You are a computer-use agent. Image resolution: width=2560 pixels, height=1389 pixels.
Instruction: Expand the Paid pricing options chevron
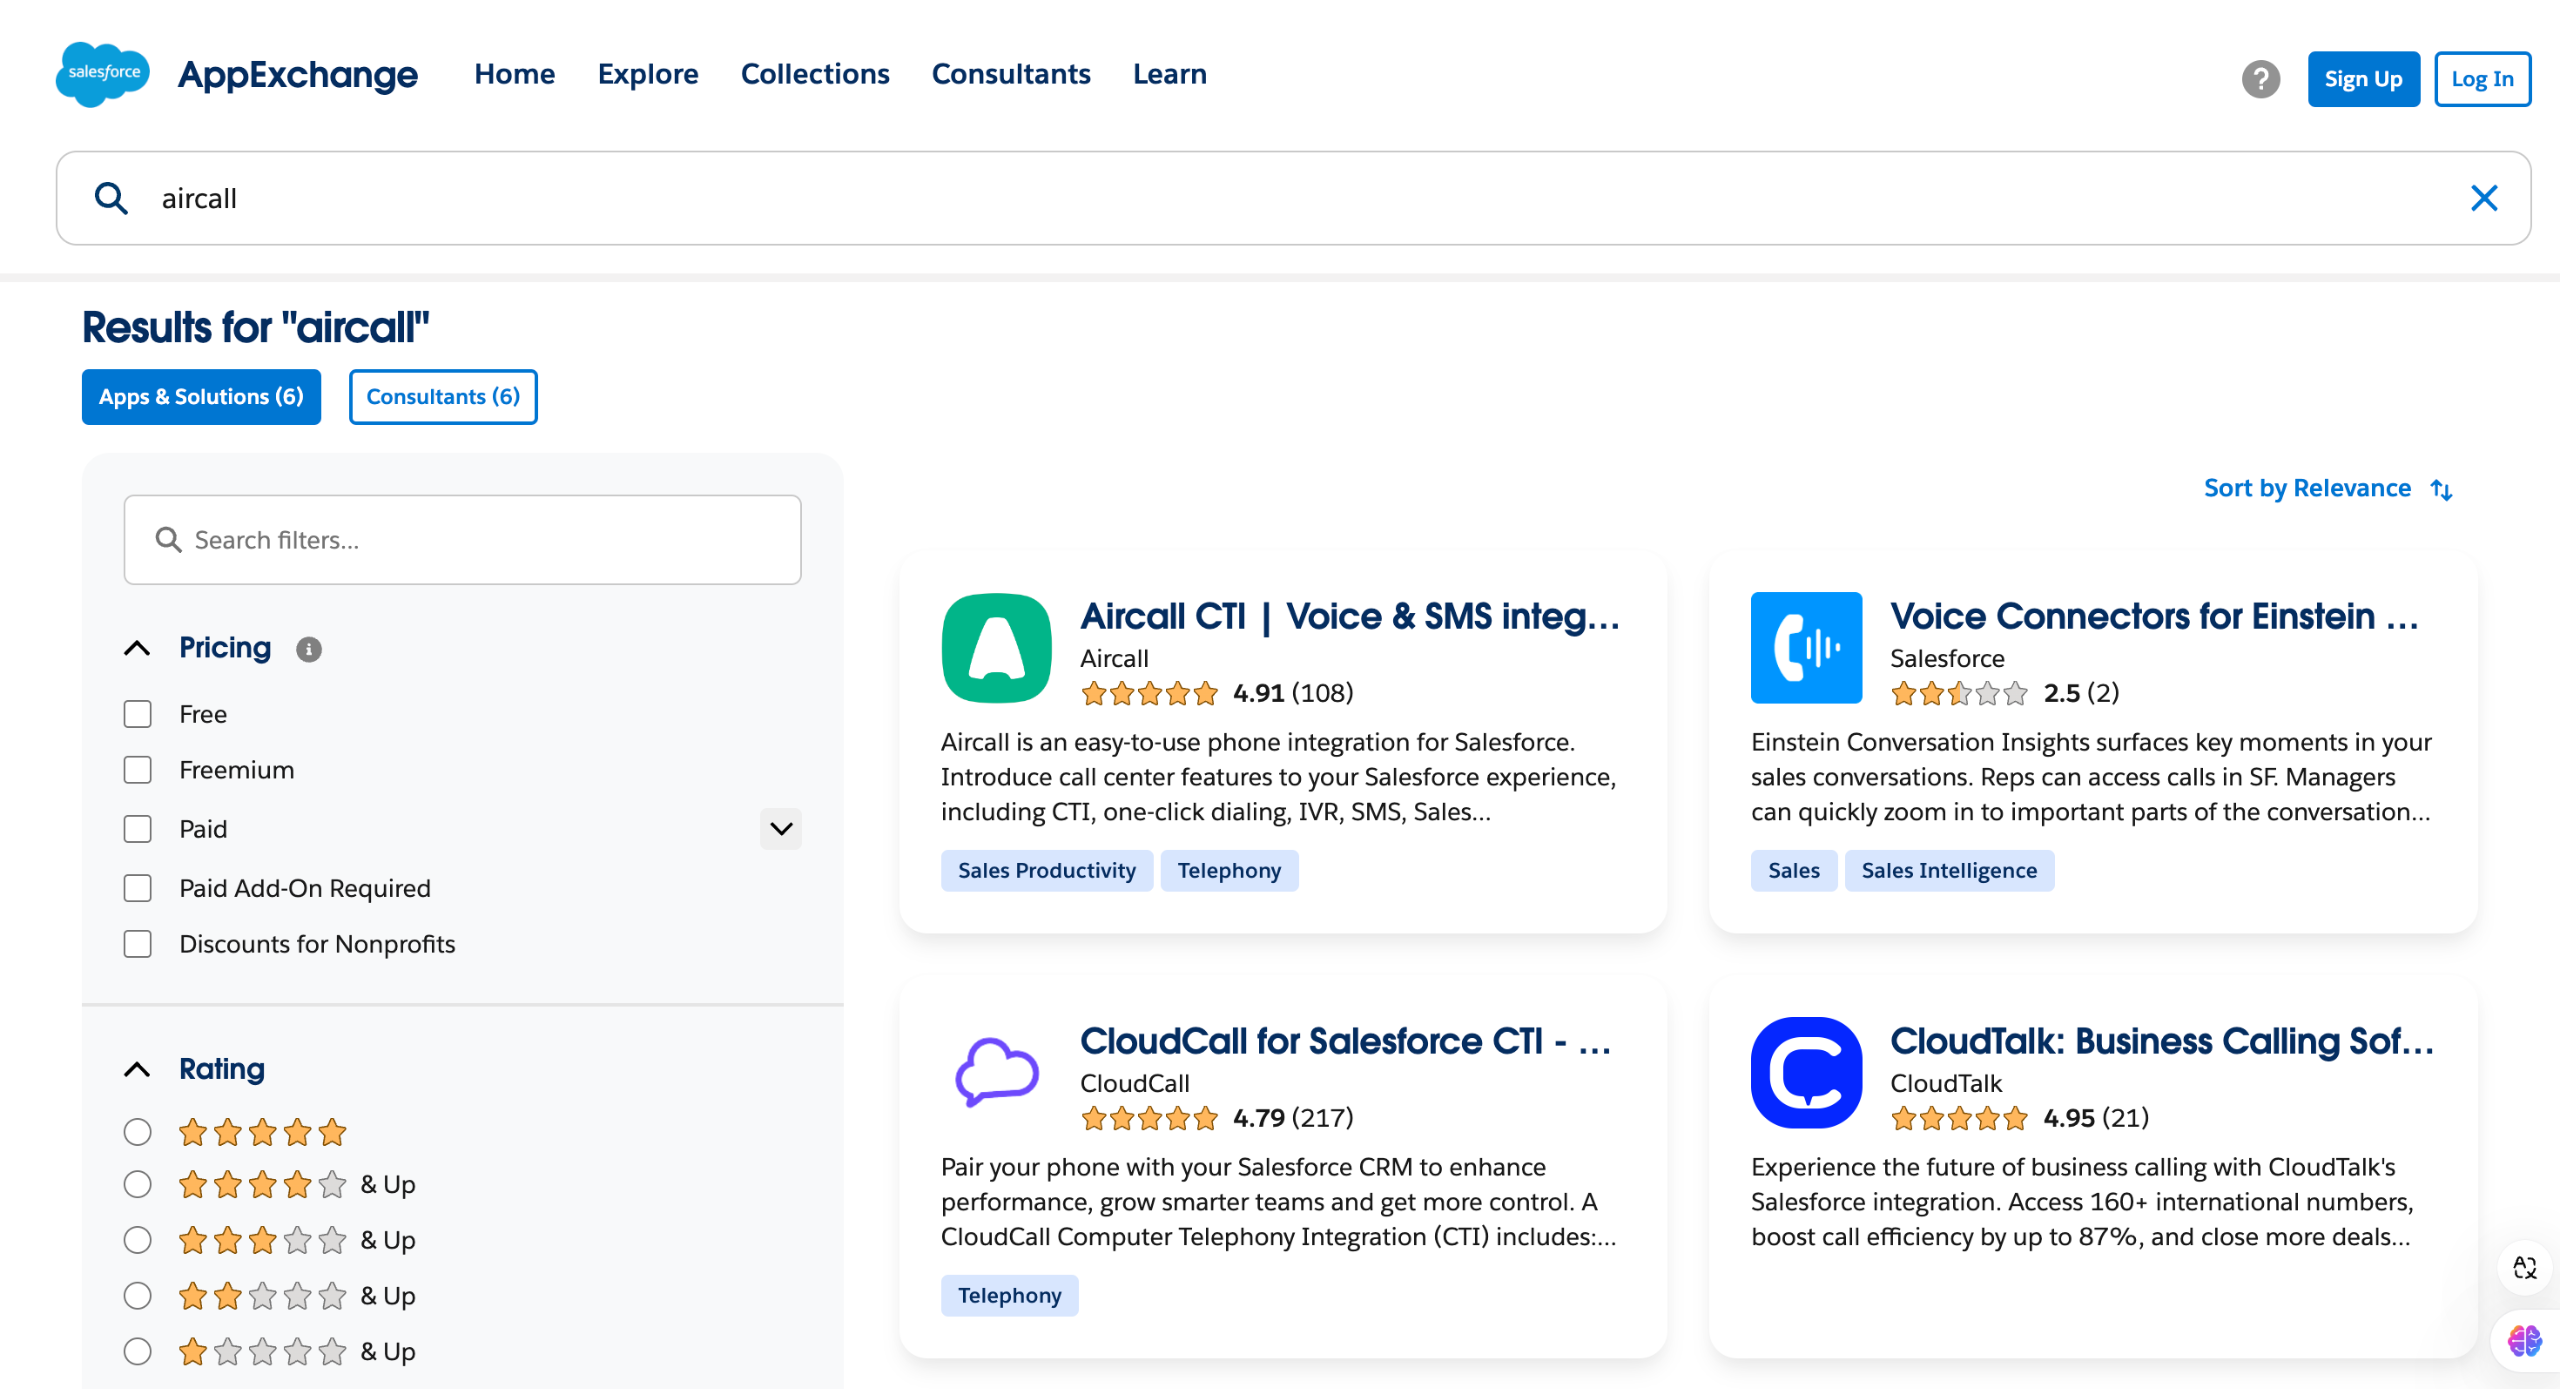click(781, 829)
